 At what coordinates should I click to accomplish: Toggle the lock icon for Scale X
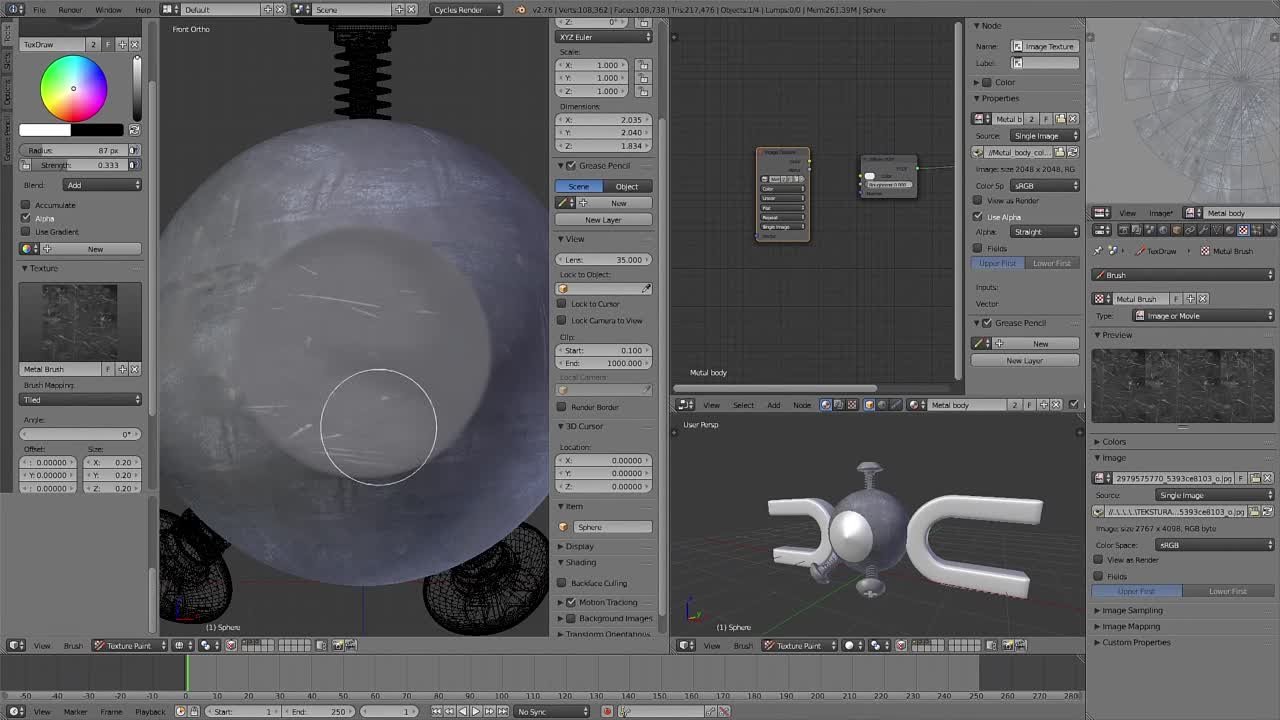pos(643,65)
